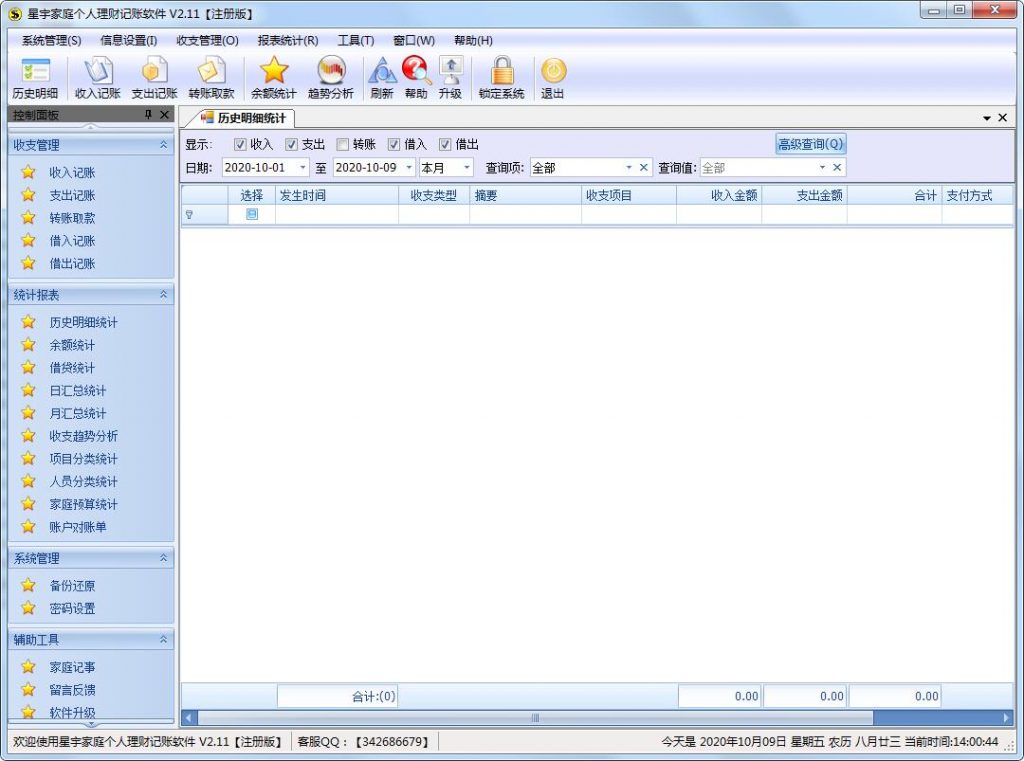Expand the 本月 period dropdown
The image size is (1024, 761).
pyautogui.click(x=466, y=168)
